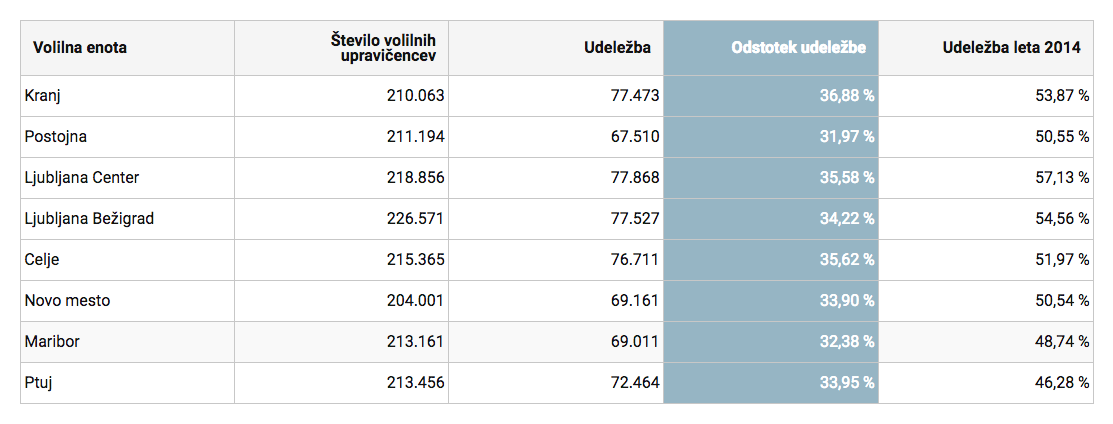Image resolution: width=1113 pixels, height=424 pixels.
Task: Select Maribor's 2014 turnout 48,74 %
Action: [x=1062, y=342]
